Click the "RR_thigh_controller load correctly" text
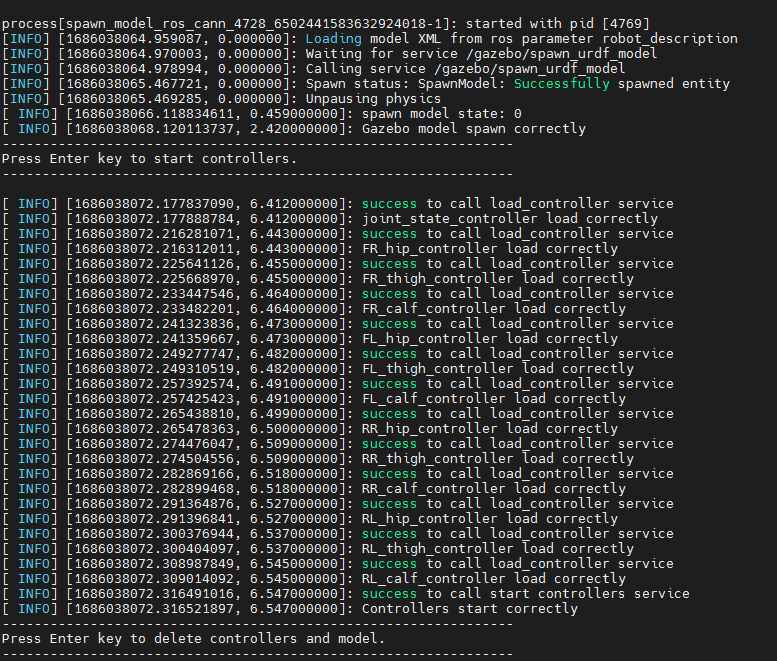Viewport: 777px width, 661px height. point(497,458)
